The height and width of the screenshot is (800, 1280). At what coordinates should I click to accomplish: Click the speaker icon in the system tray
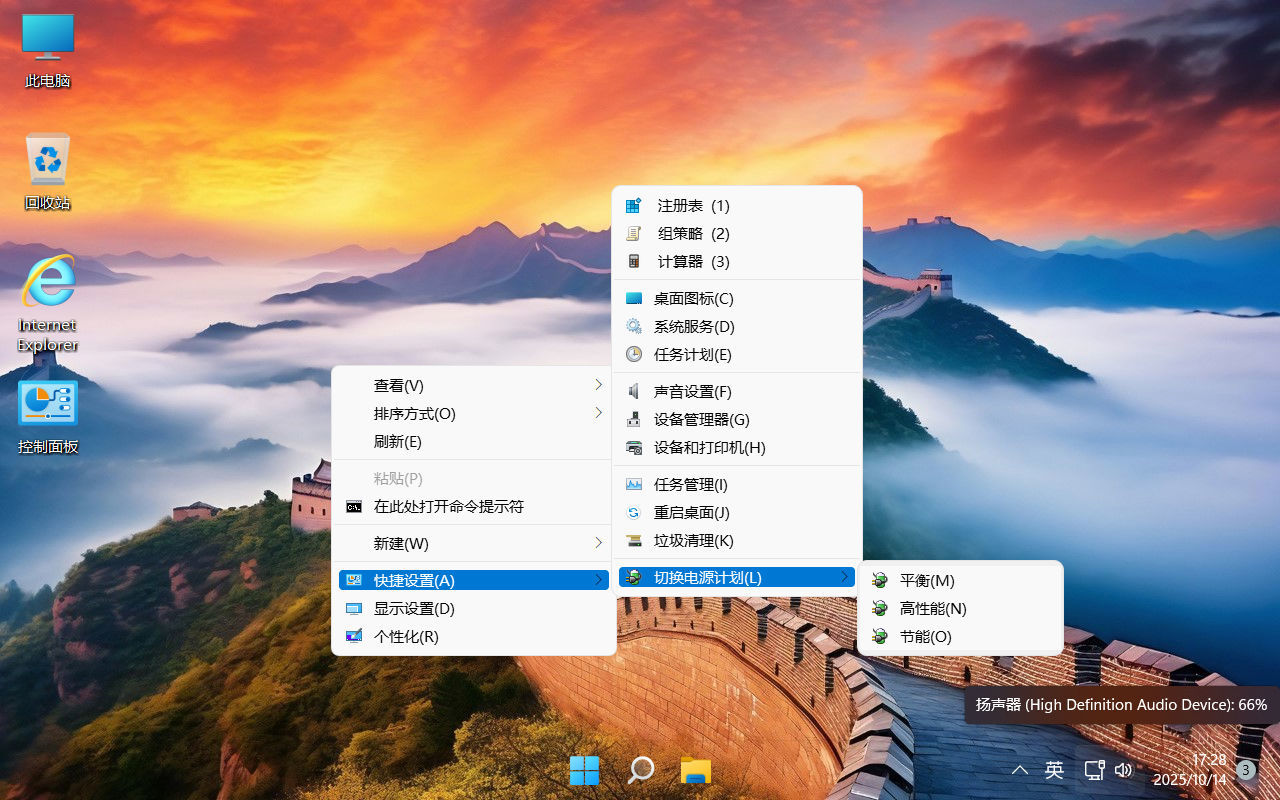pos(1124,770)
